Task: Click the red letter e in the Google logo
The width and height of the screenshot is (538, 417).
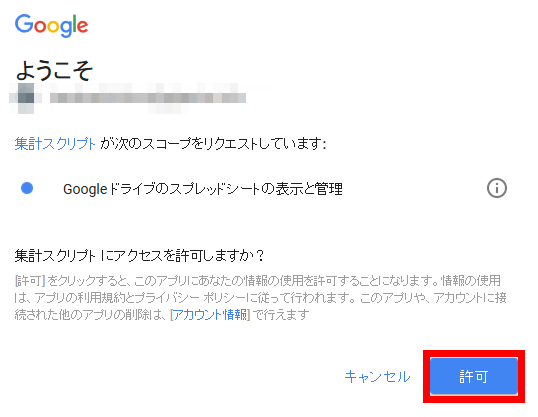Action: [x=83, y=26]
